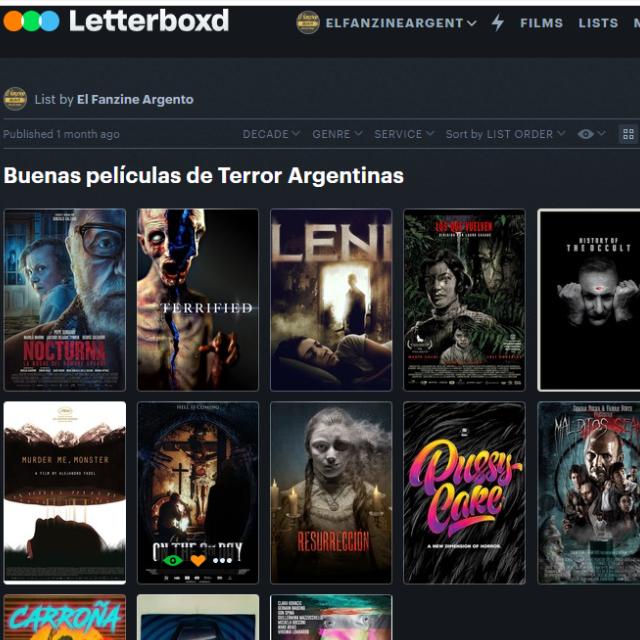Open the Carroña film poster

tap(65, 617)
